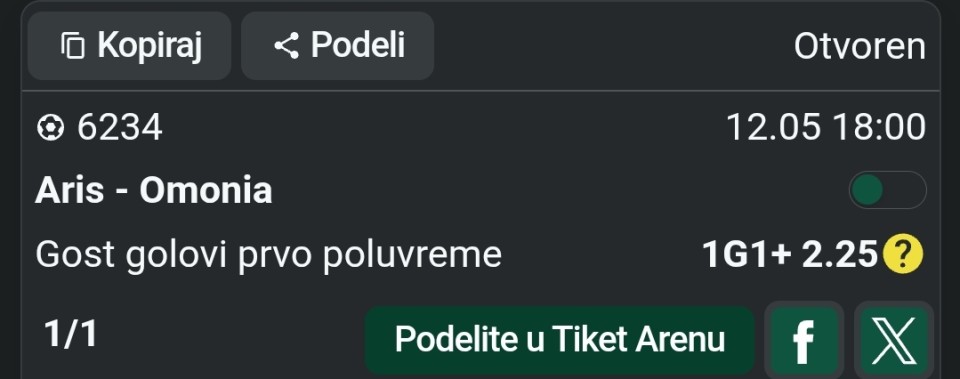960x379 pixels.
Task: Share ticket via Facebook icon
Action: [804, 340]
